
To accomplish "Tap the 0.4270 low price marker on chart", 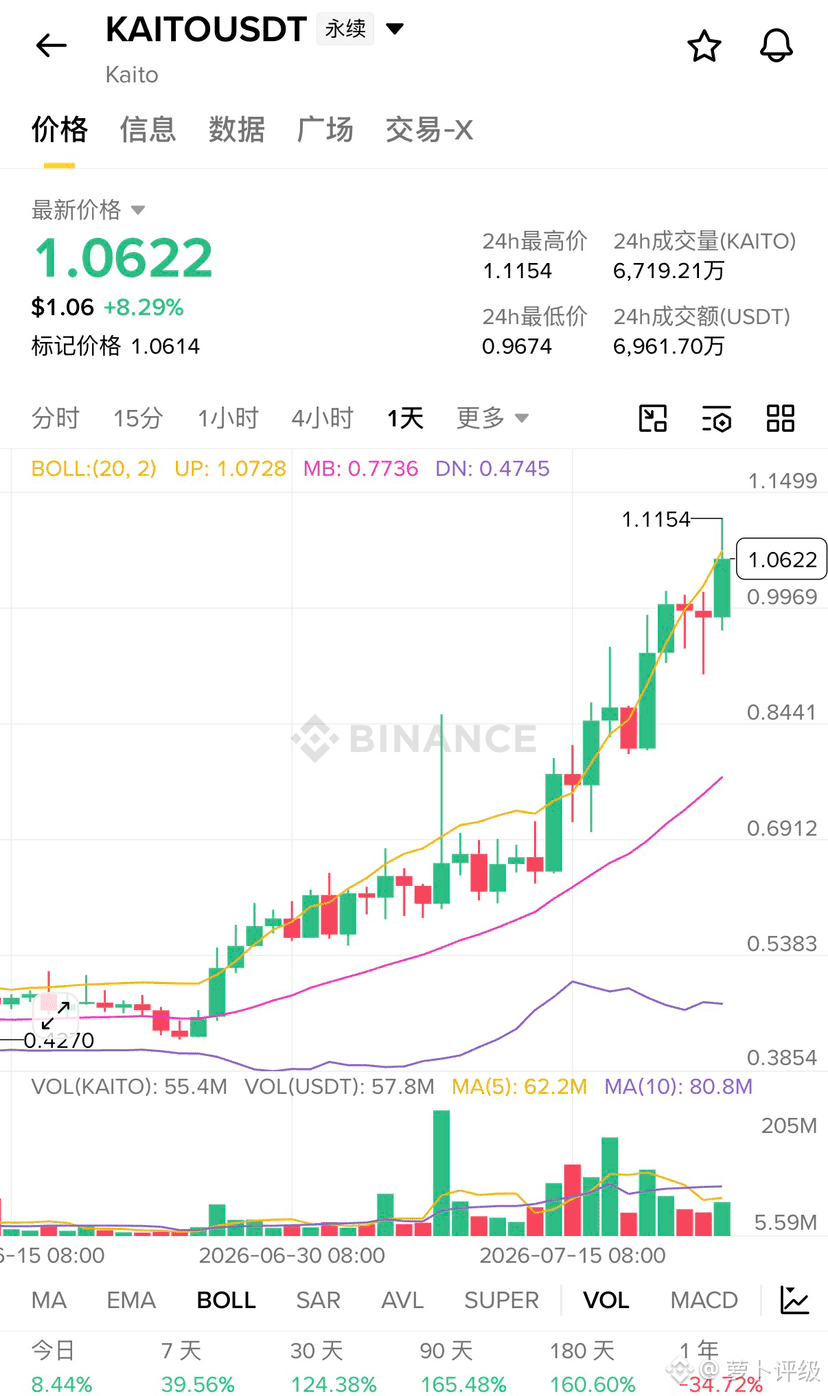I will click(58, 1041).
